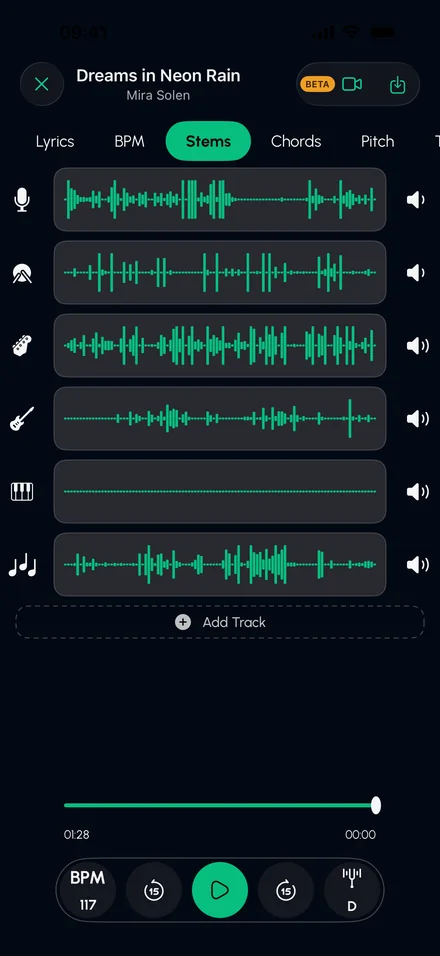The height and width of the screenshot is (956, 440).
Task: Mute the music notes track speaker
Action: [x=417, y=565]
